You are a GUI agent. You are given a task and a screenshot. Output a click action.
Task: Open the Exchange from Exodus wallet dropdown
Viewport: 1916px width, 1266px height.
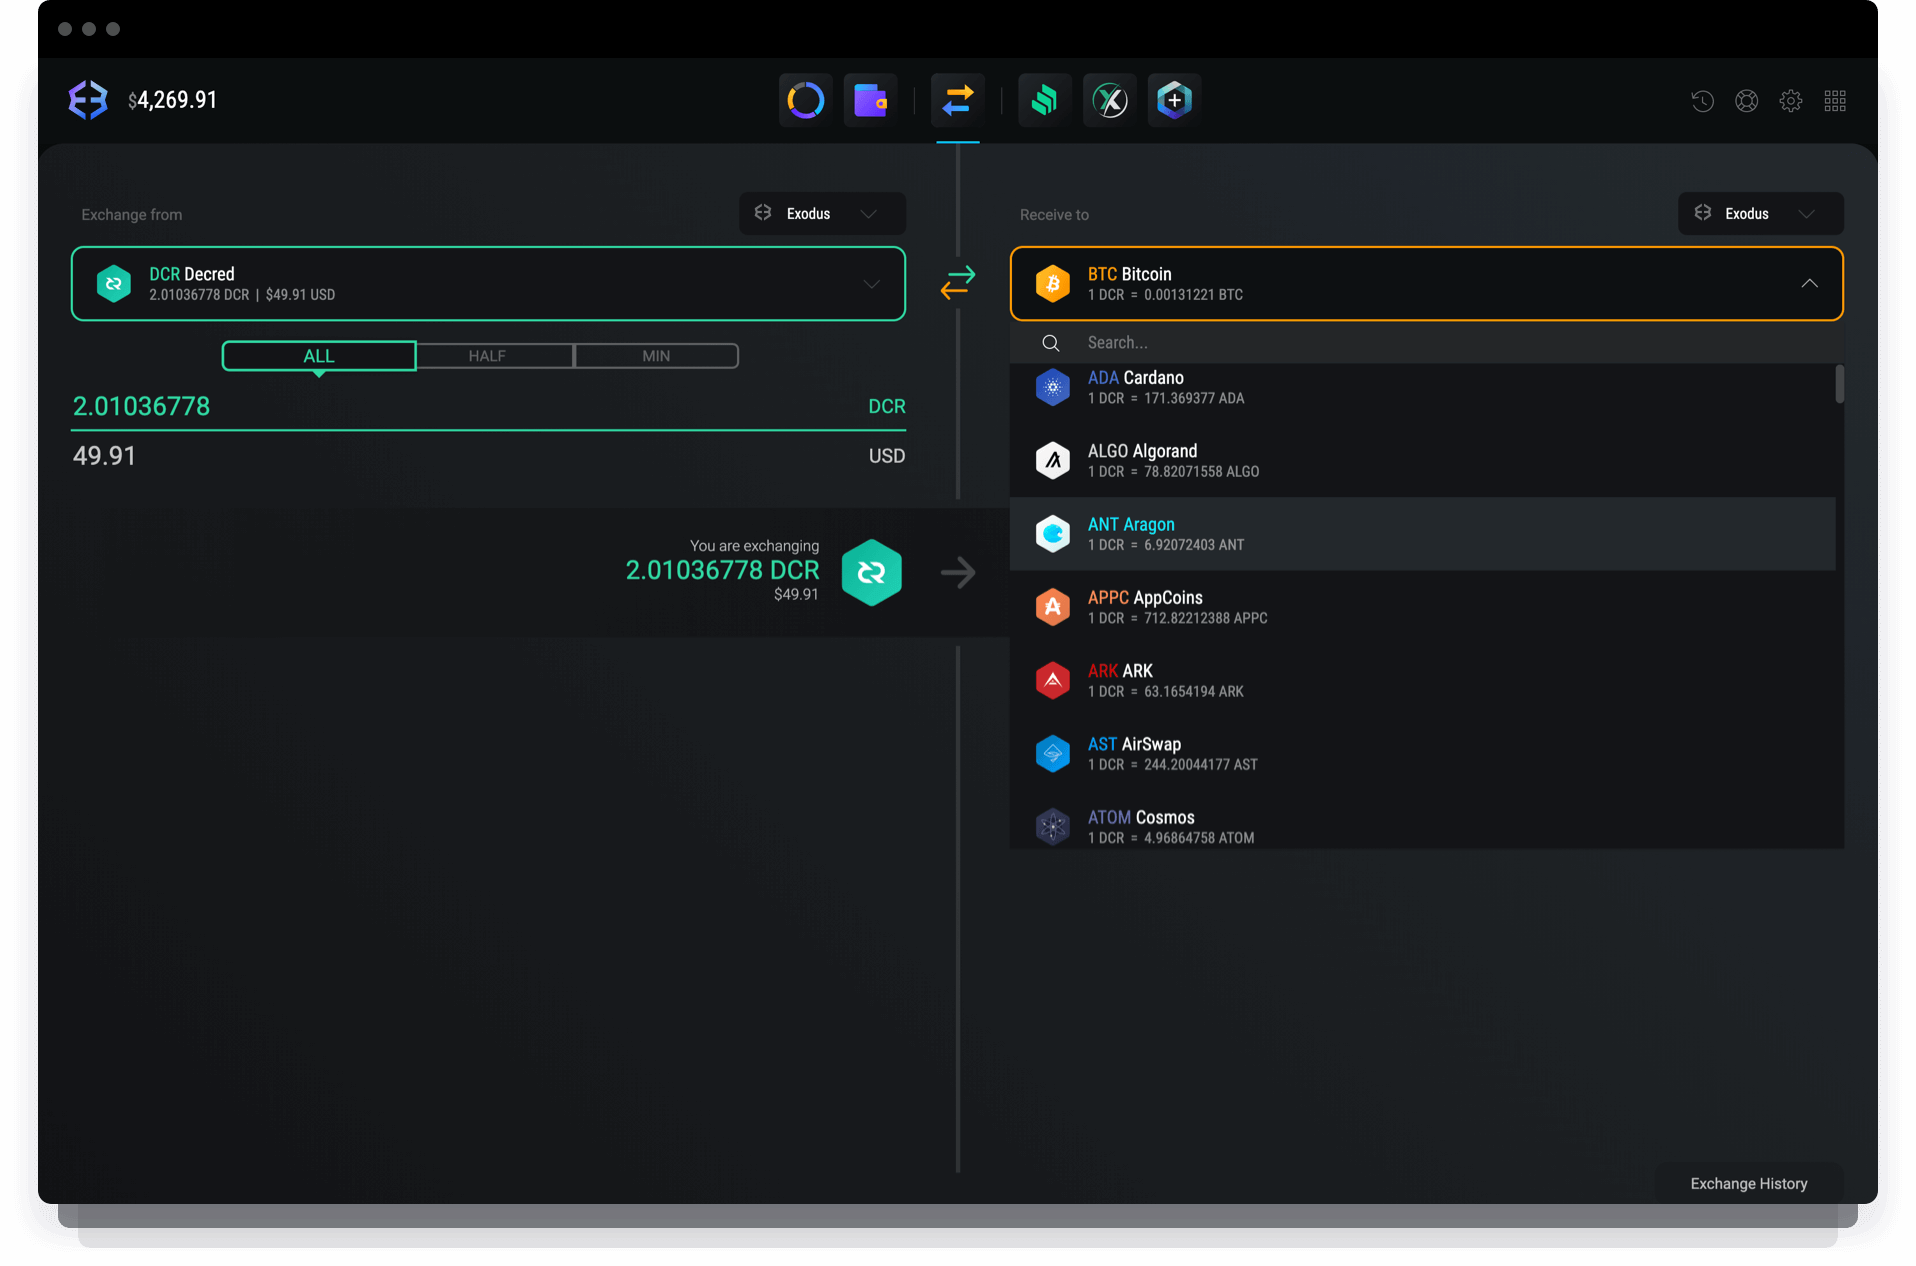click(x=822, y=214)
